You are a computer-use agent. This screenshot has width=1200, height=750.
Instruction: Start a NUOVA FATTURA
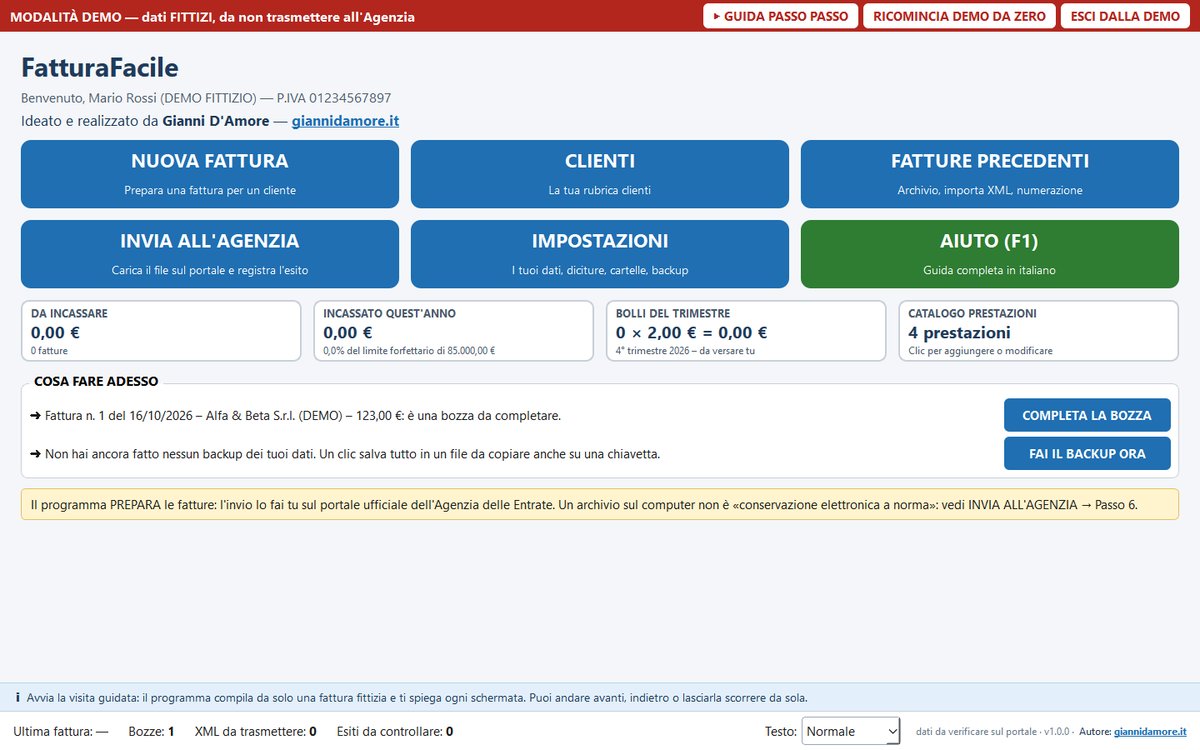(x=210, y=174)
